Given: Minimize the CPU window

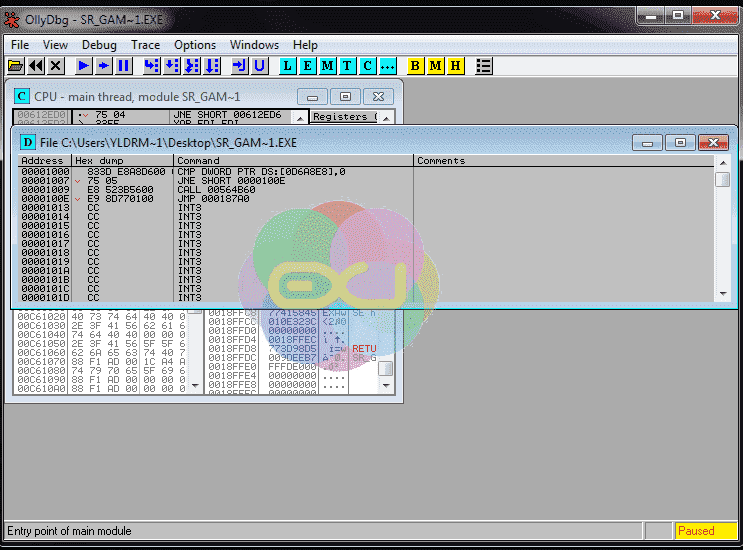Looking at the screenshot, I should tap(312, 97).
